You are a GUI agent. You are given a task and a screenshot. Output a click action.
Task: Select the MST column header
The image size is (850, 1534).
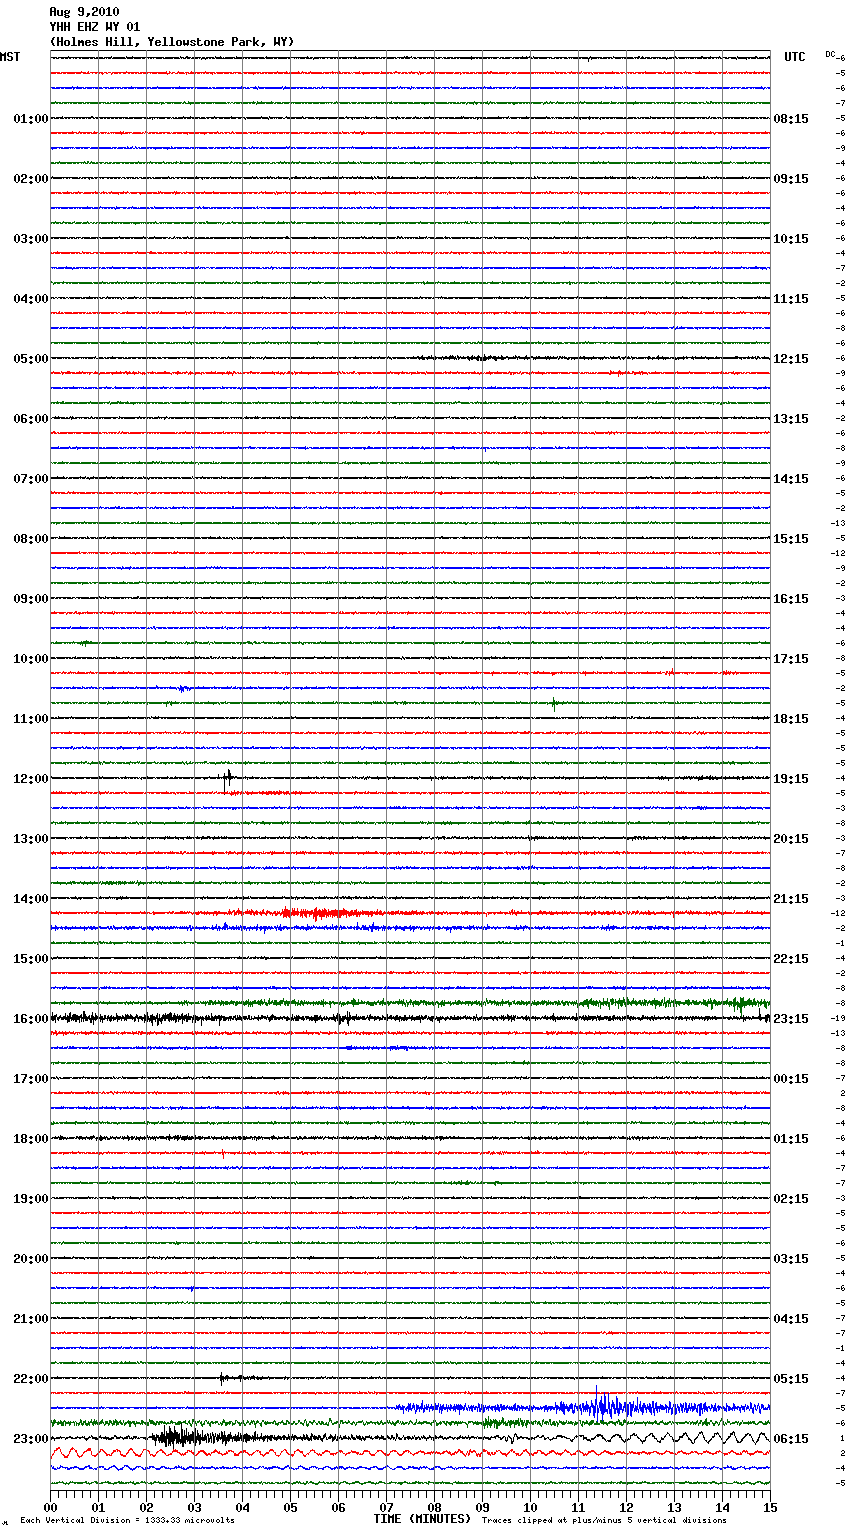[10, 57]
